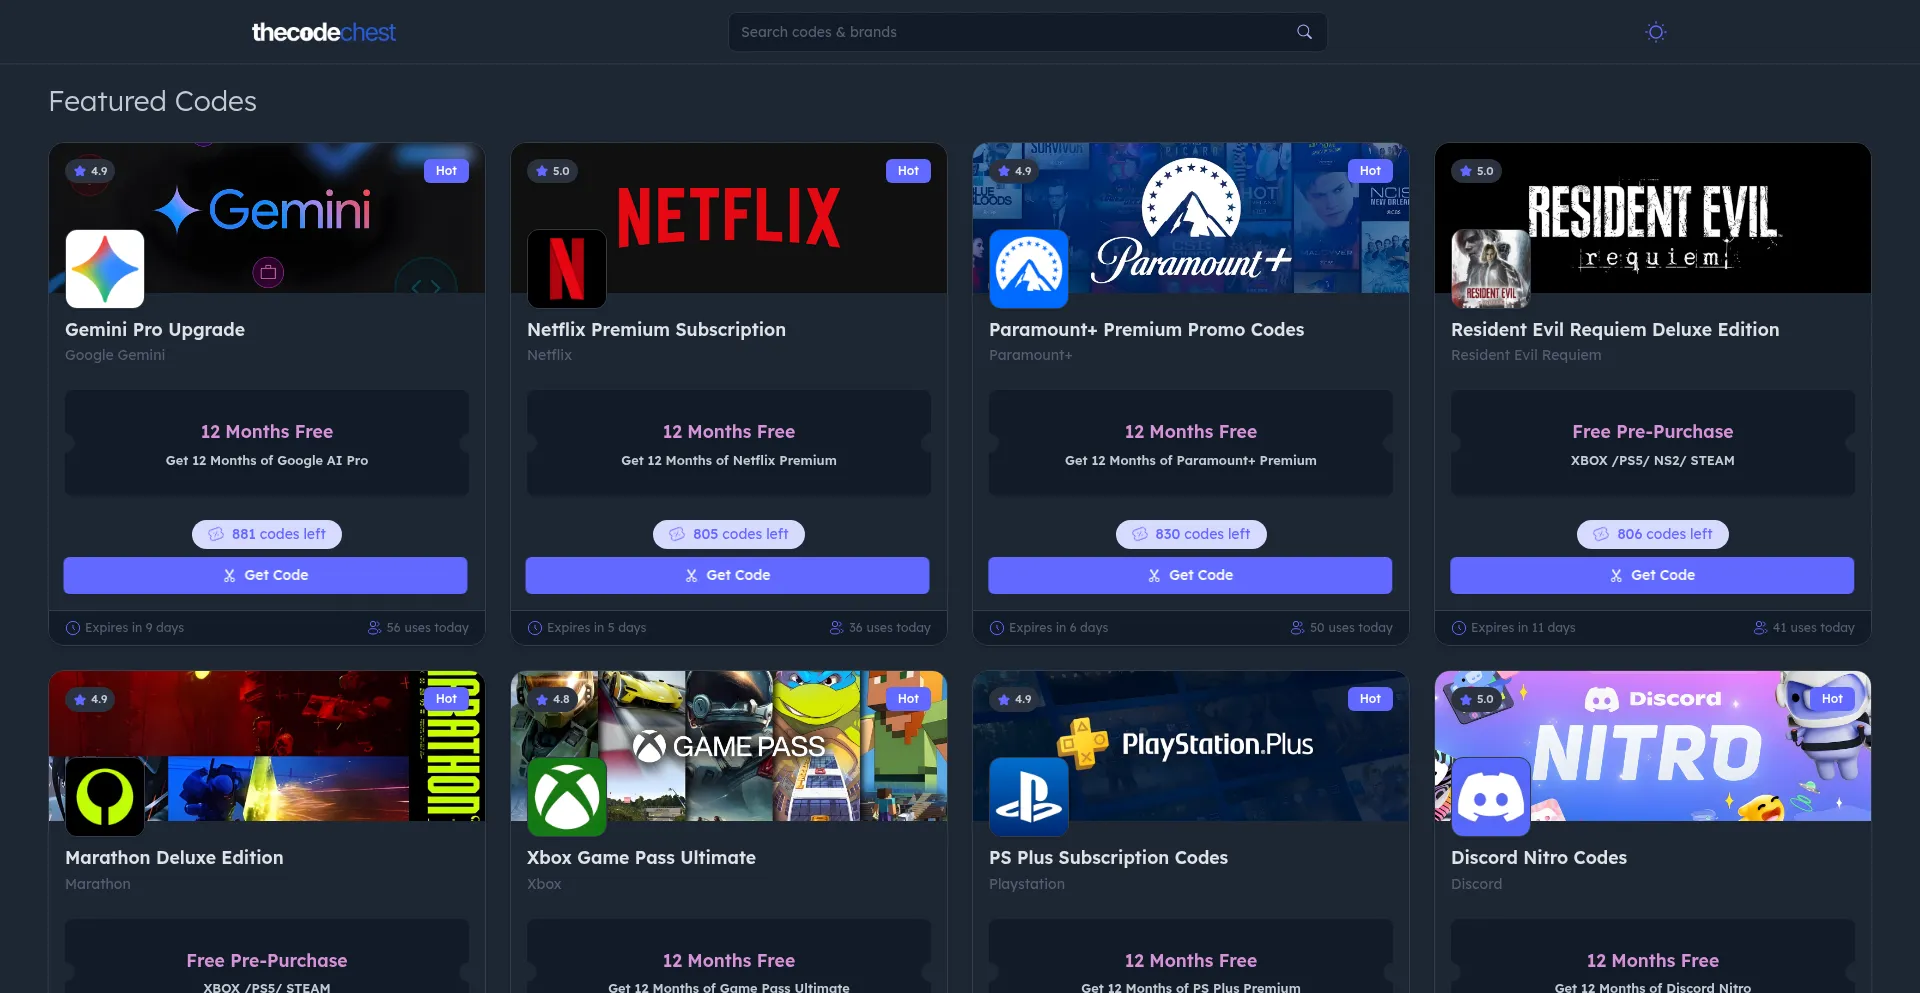The width and height of the screenshot is (1920, 993).
Task: Click '36 uses today' text
Action: point(889,628)
